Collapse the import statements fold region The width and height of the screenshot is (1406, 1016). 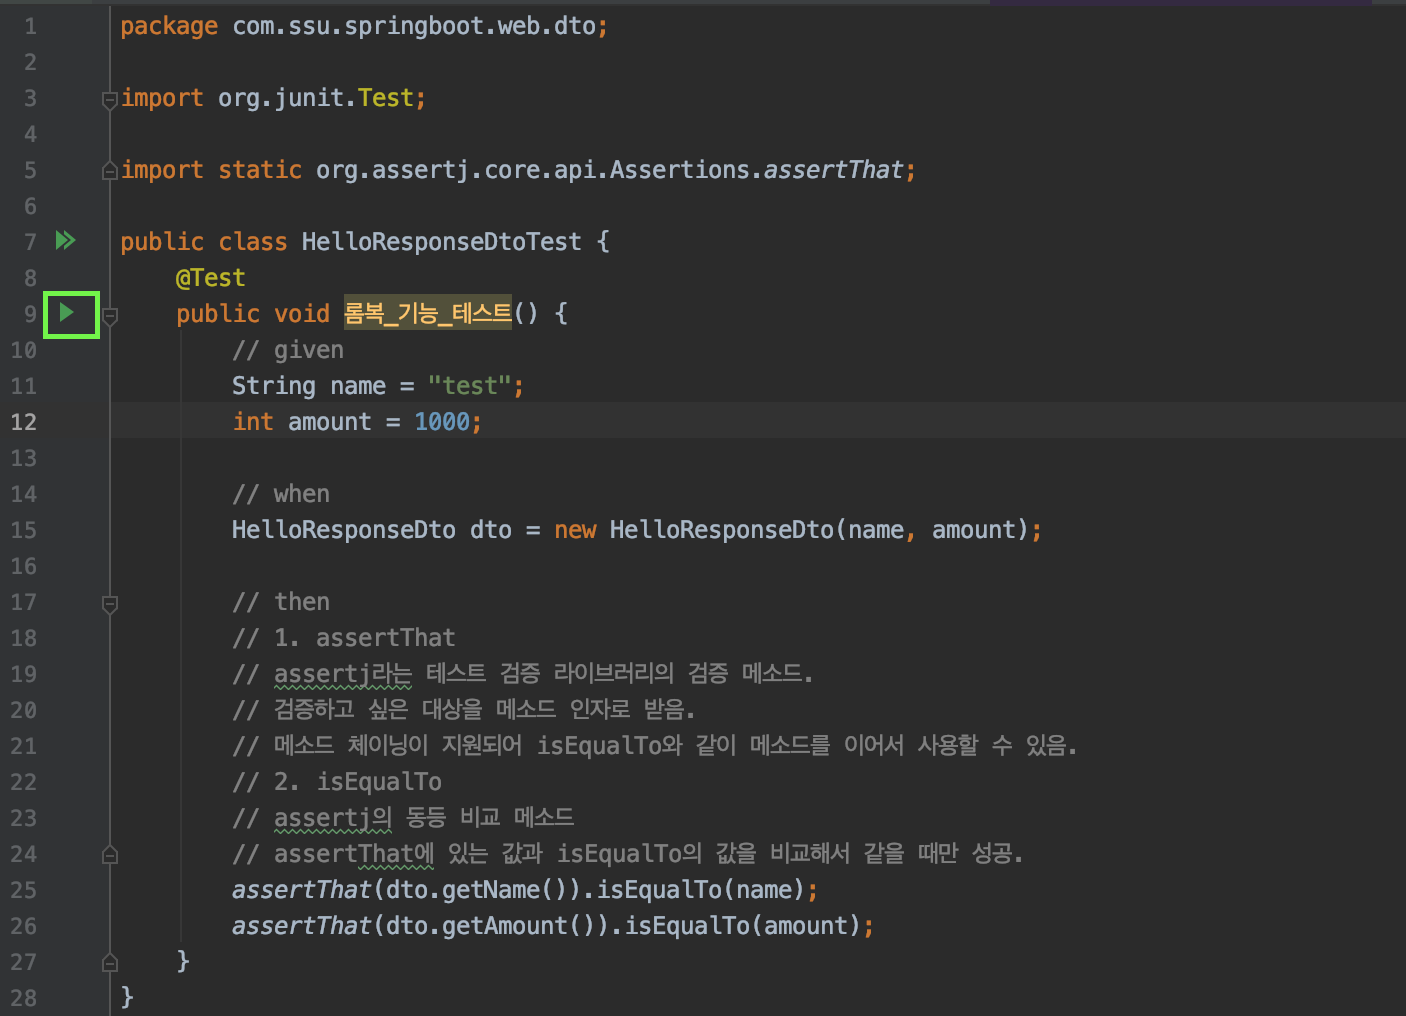110,98
